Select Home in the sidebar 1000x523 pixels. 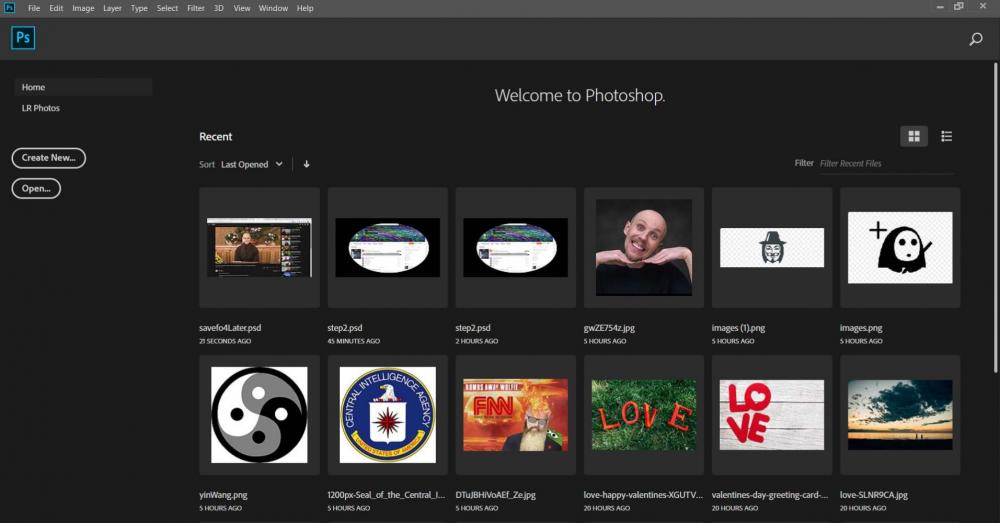34,87
